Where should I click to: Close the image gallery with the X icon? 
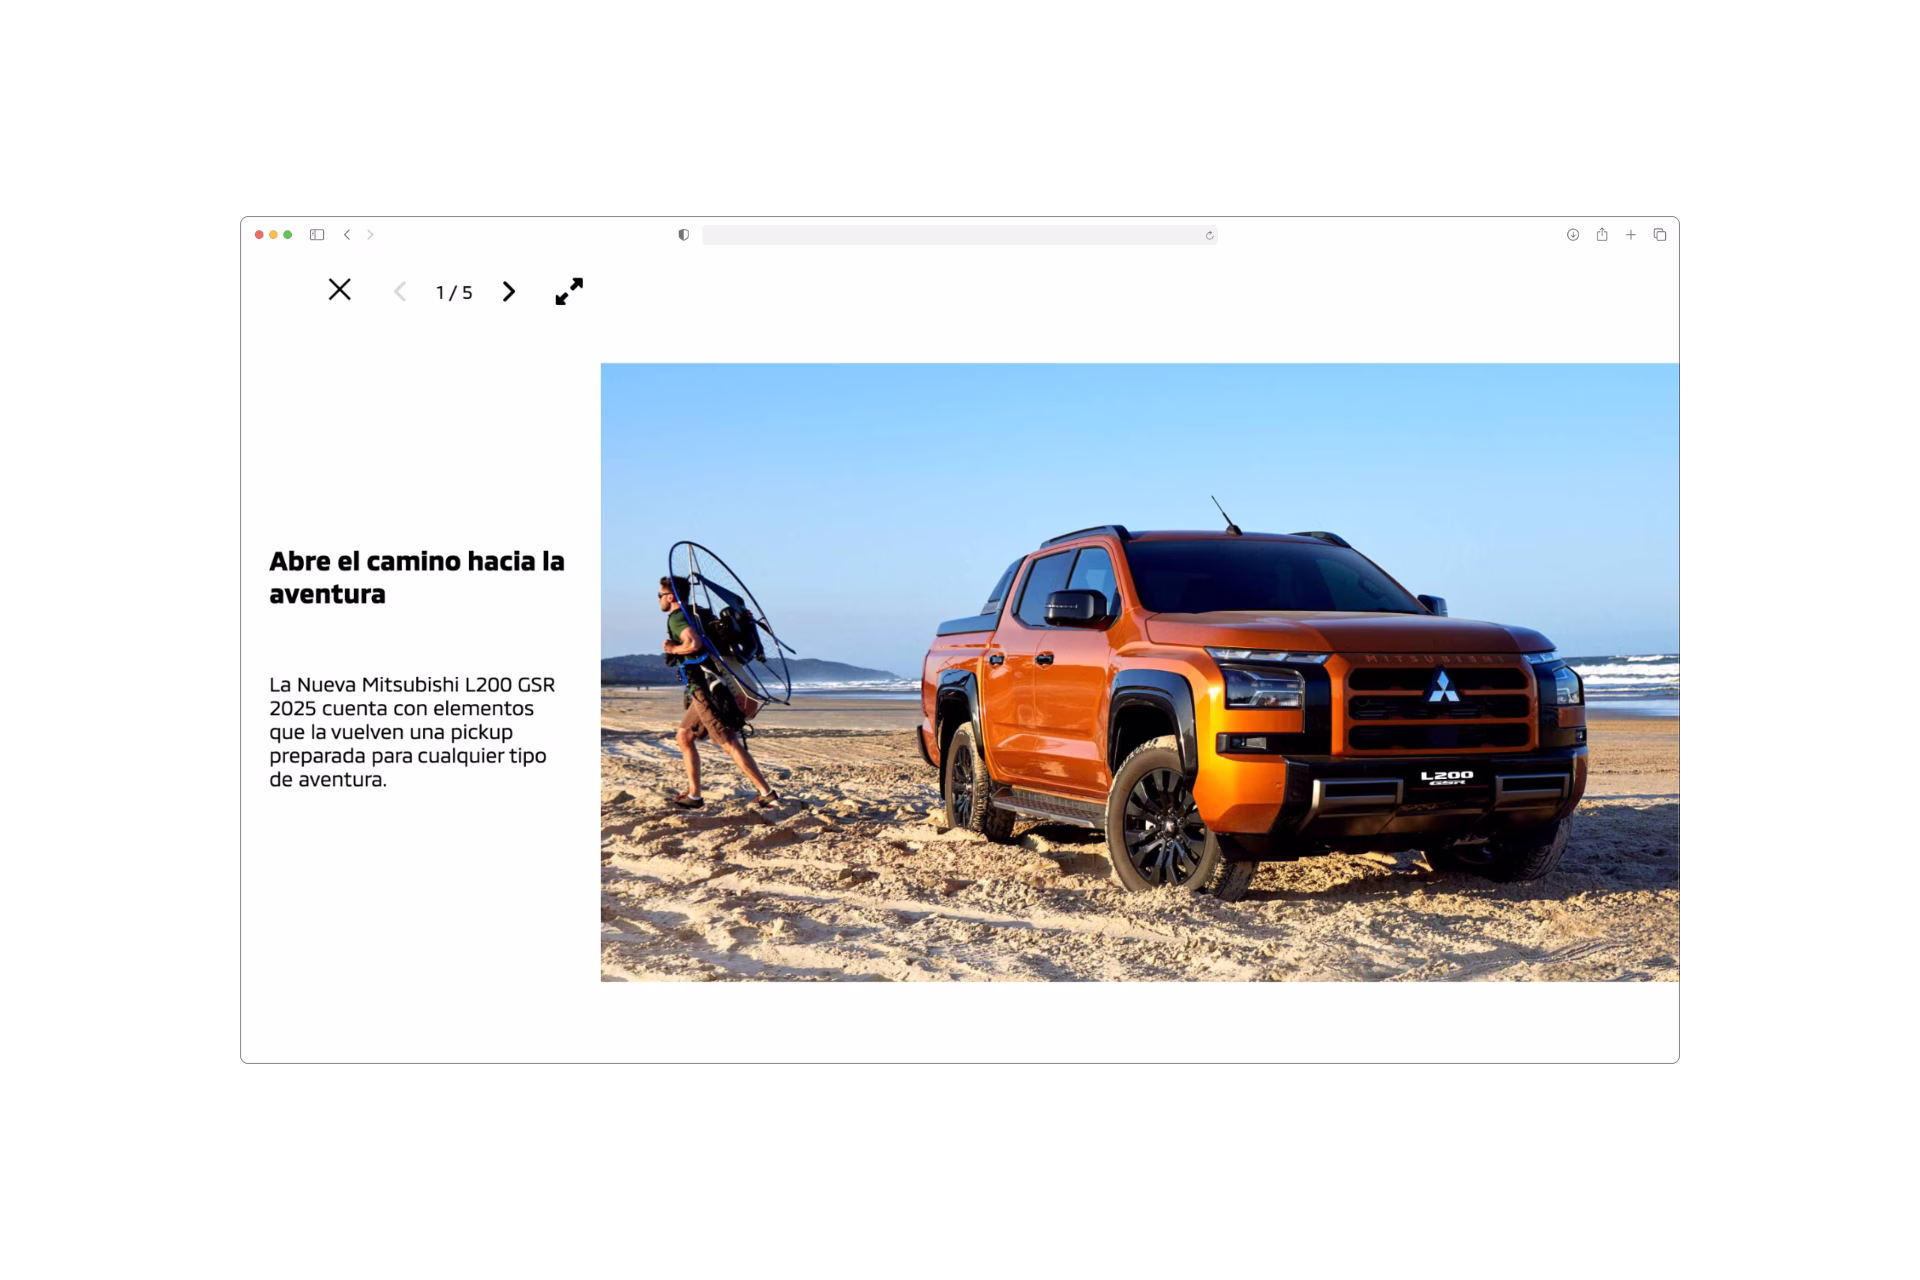click(x=340, y=290)
